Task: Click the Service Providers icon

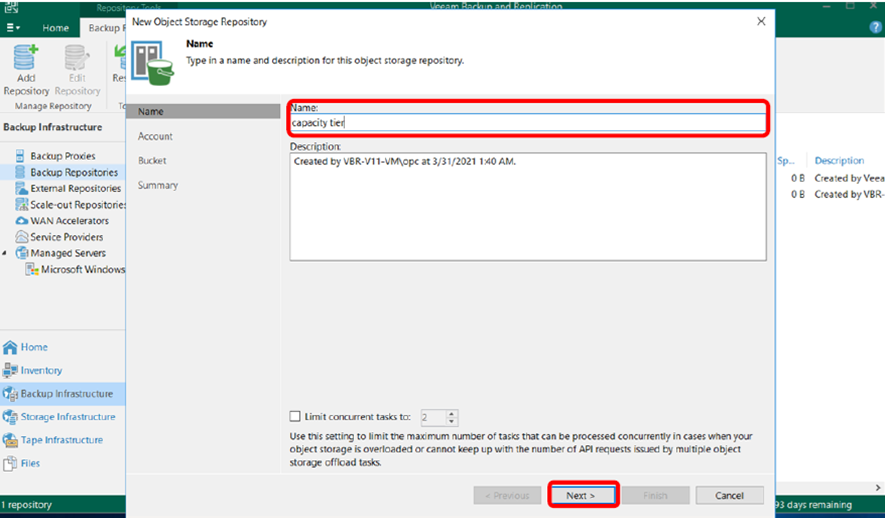Action: coord(21,236)
